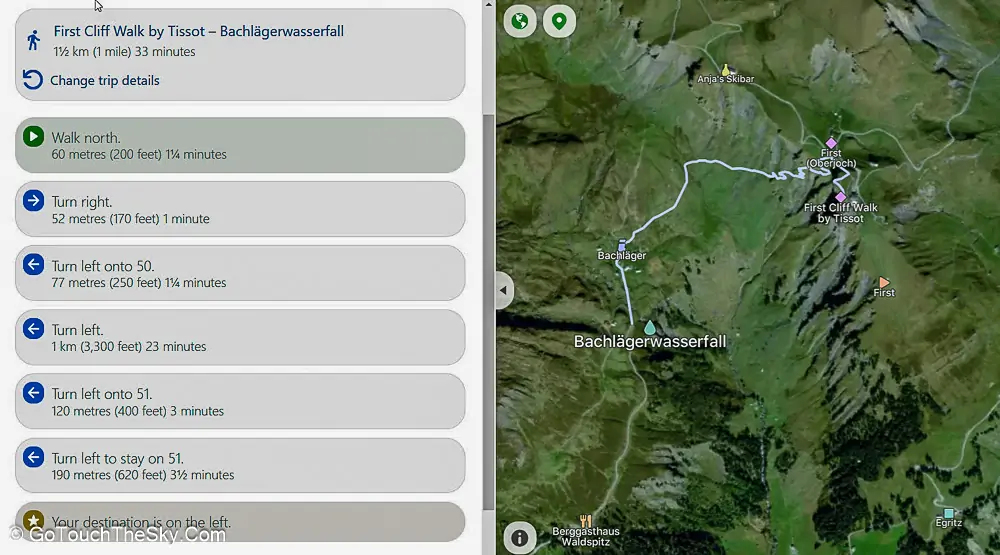Click the "120 metres (400 feet) 3 minutes" text
The height and width of the screenshot is (555, 1000).
tap(138, 411)
